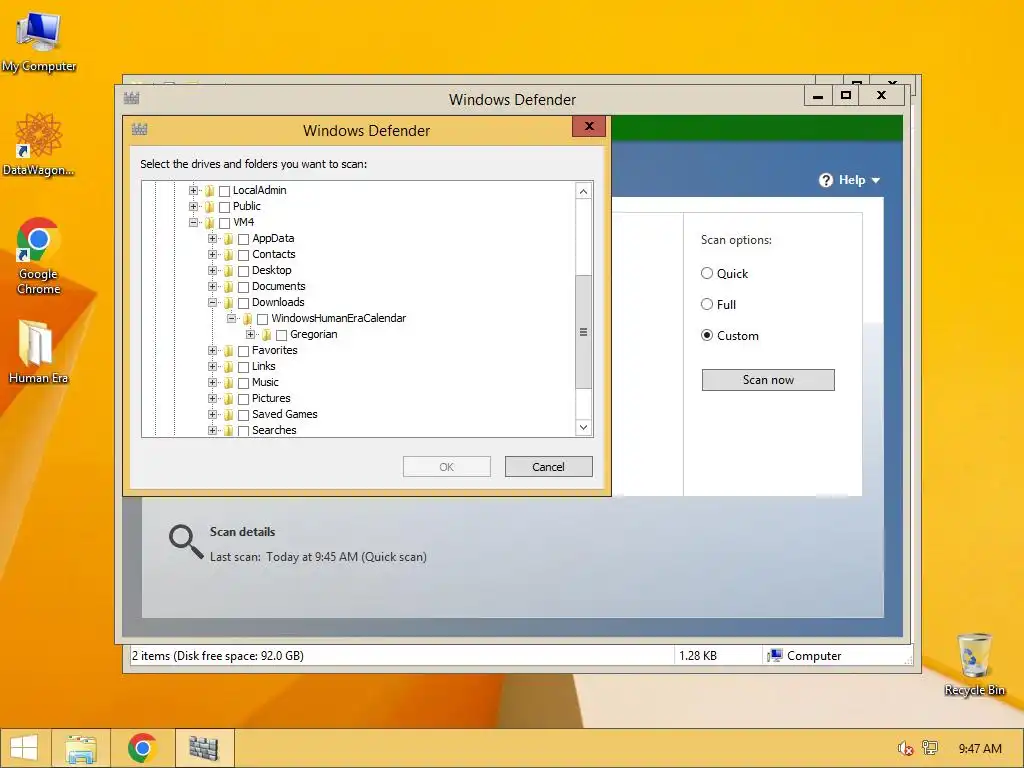This screenshot has width=1024, height=768.
Task: Open Chrome from the taskbar
Action: [142, 748]
